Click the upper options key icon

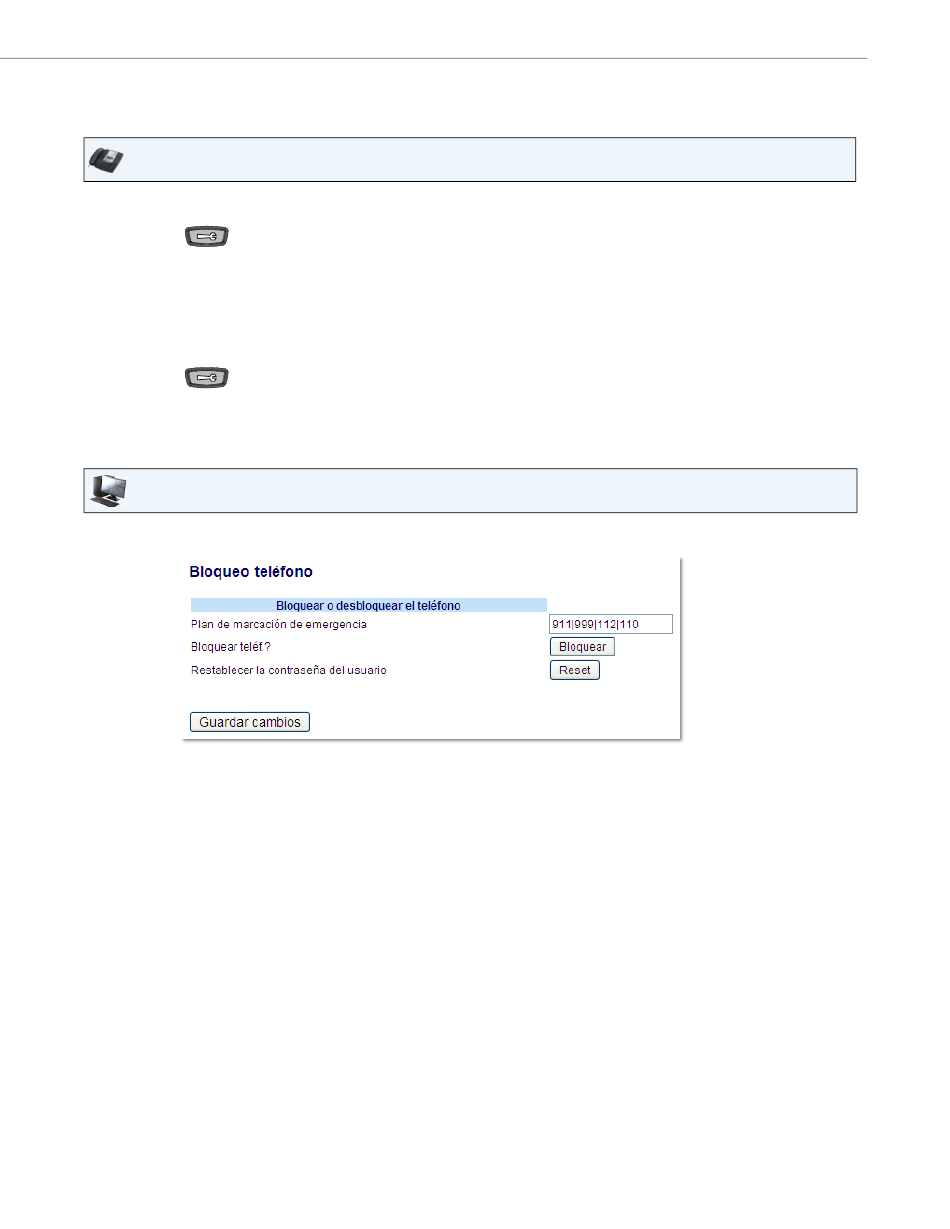(206, 237)
